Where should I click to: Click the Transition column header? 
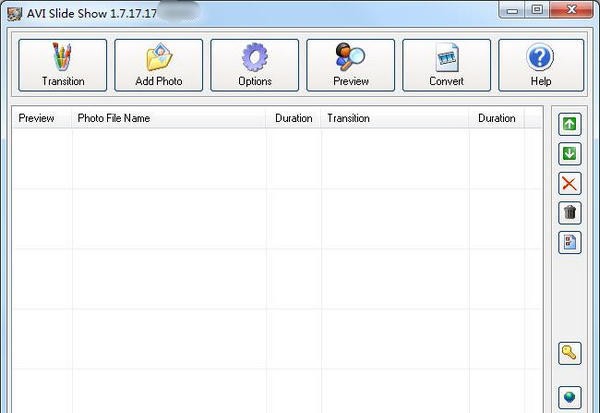[x=395, y=118]
